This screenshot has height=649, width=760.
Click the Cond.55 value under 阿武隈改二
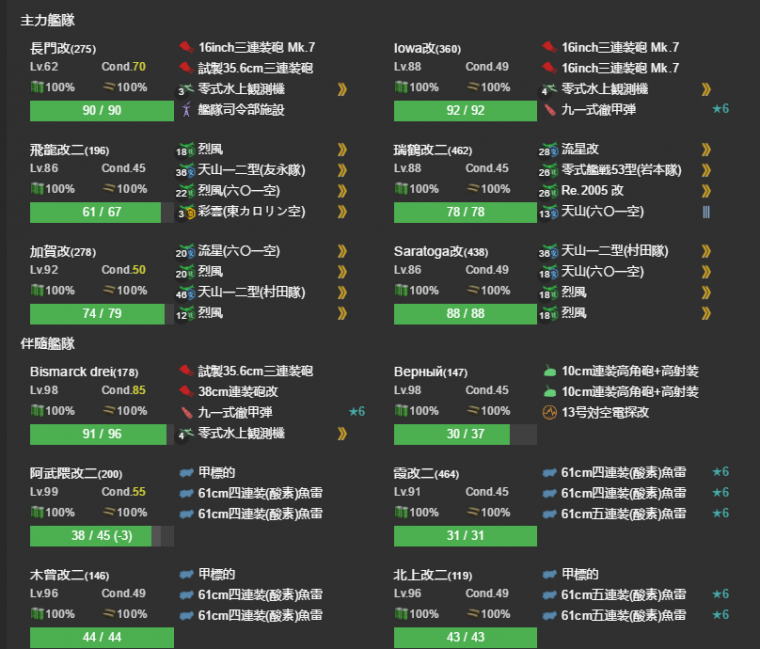click(x=124, y=492)
